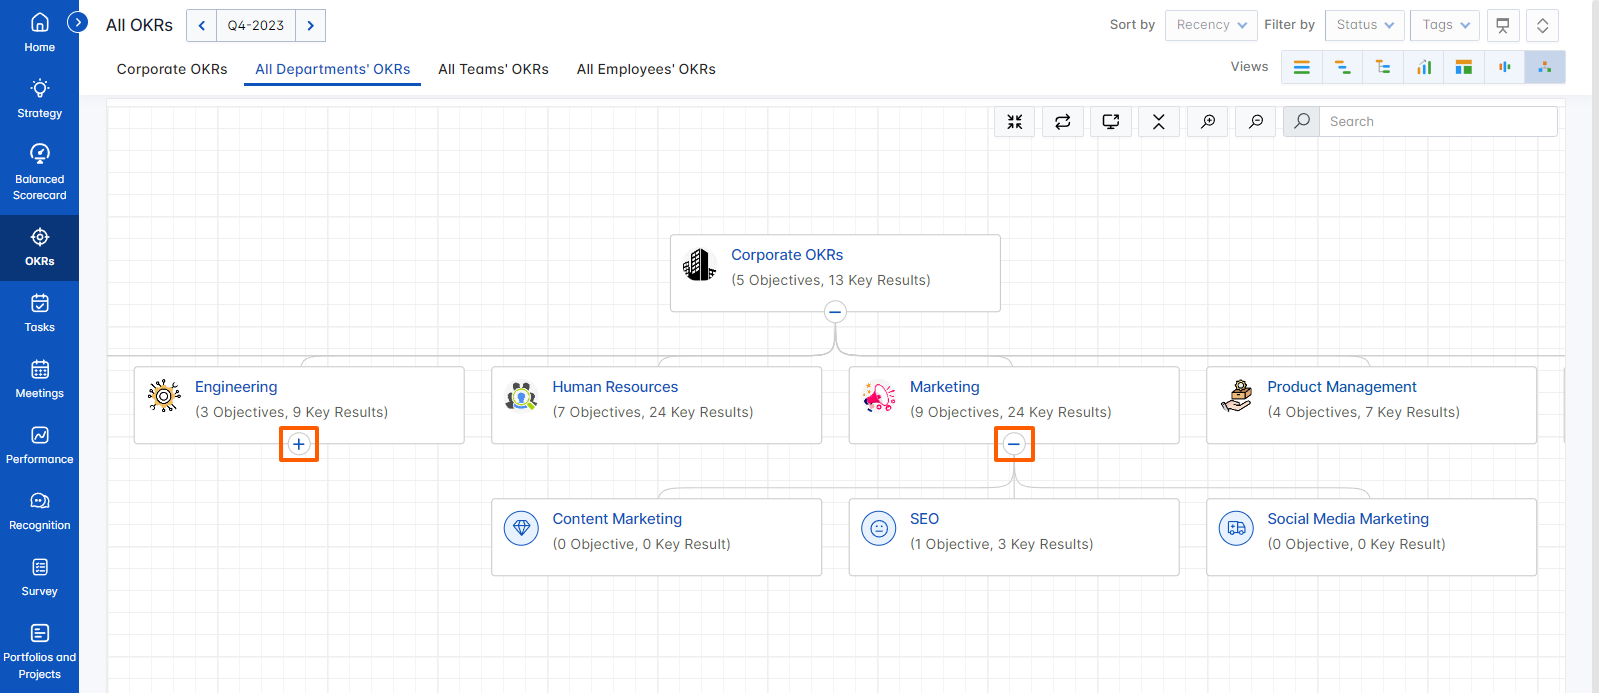Viewport: 1599px width, 693px height.
Task: Open the Corporate OKRs node link
Action: point(787,255)
